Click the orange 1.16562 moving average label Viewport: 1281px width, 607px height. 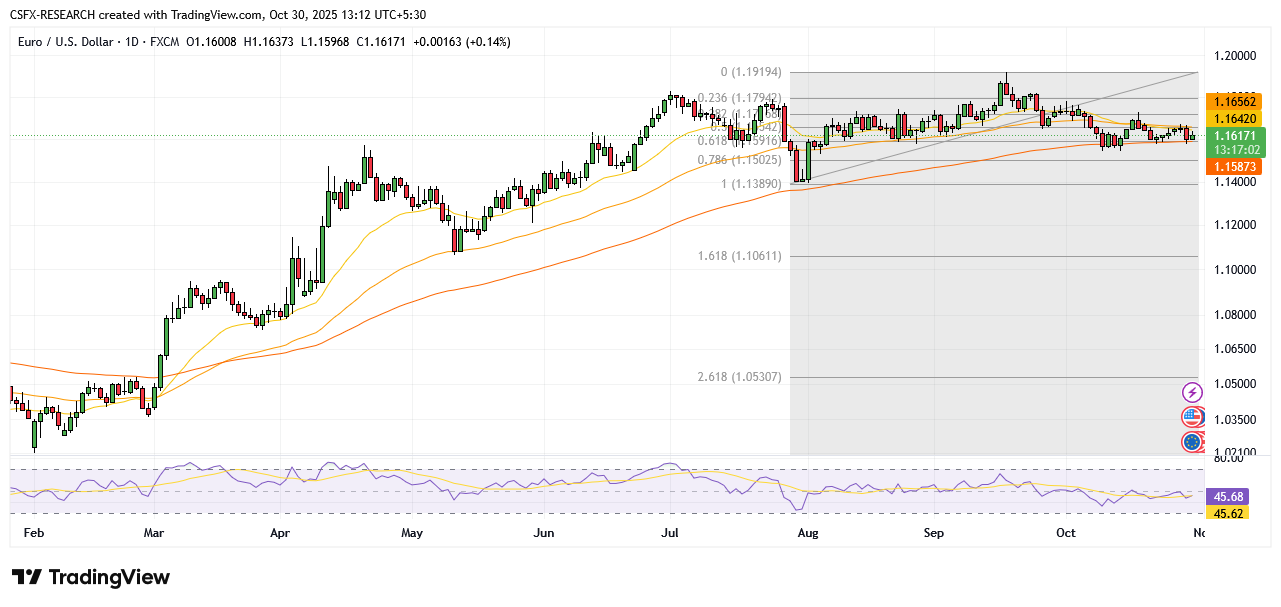[x=1234, y=101]
